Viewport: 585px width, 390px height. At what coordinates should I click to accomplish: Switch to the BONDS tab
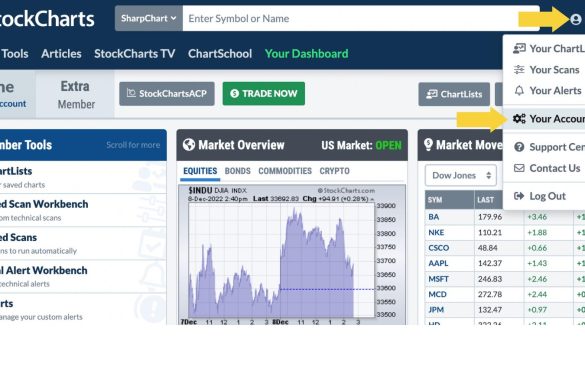point(237,171)
